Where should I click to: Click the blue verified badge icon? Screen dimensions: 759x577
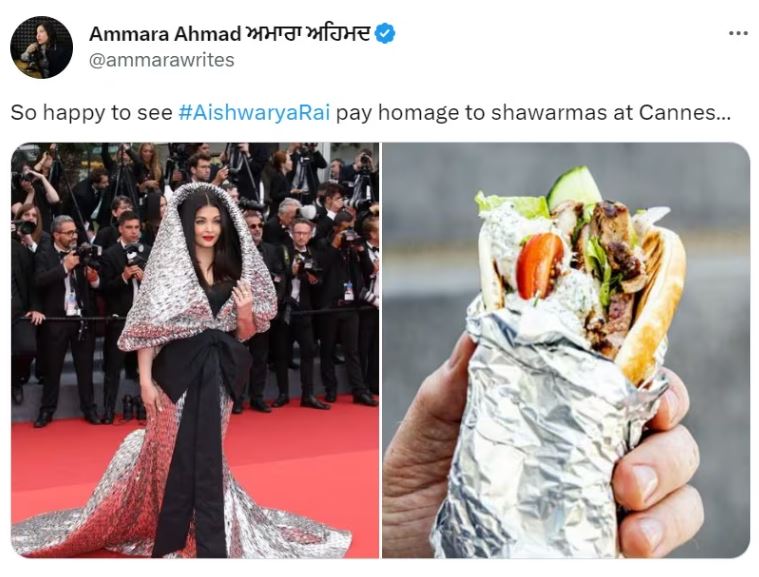(x=386, y=33)
